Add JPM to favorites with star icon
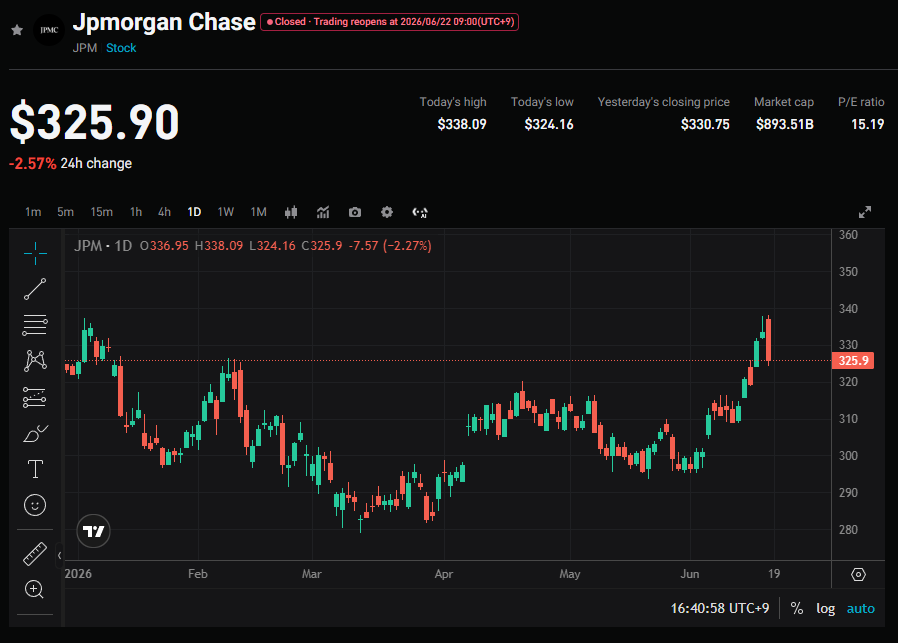Viewport: 898px width, 643px height. pos(17,30)
